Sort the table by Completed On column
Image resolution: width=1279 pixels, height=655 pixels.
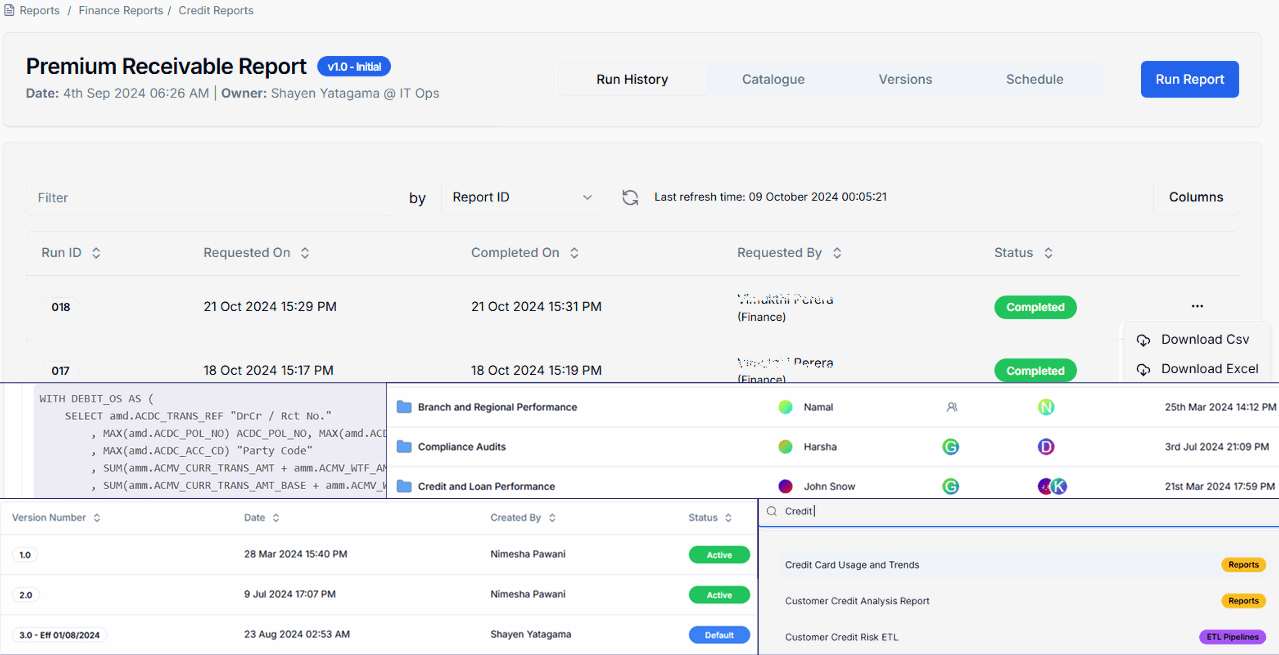pos(574,252)
